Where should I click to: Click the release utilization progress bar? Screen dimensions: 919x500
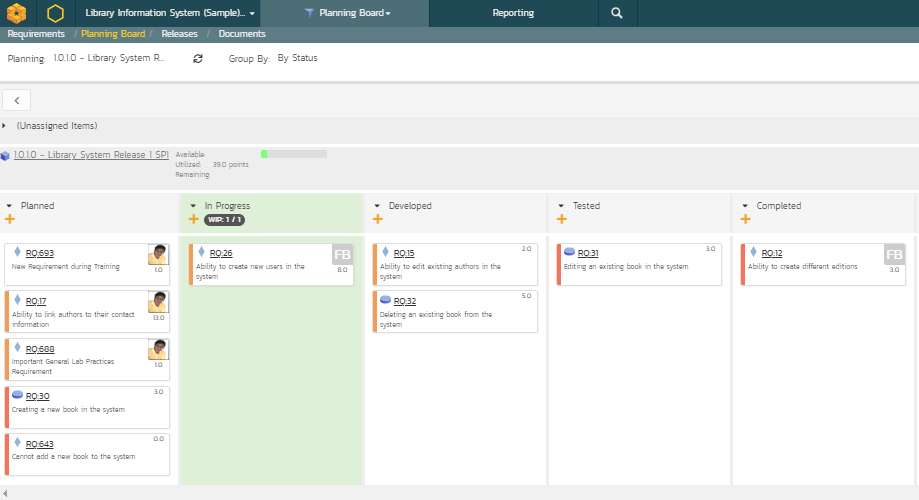tap(293, 154)
